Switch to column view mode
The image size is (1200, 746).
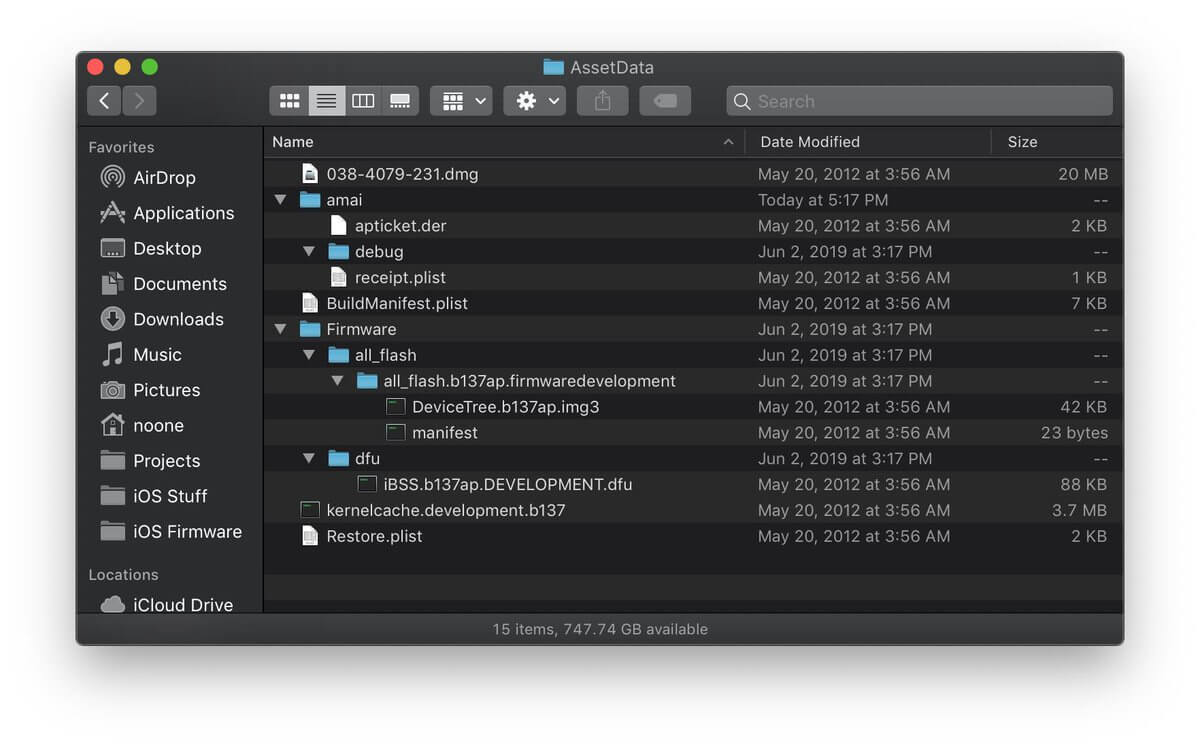[363, 101]
